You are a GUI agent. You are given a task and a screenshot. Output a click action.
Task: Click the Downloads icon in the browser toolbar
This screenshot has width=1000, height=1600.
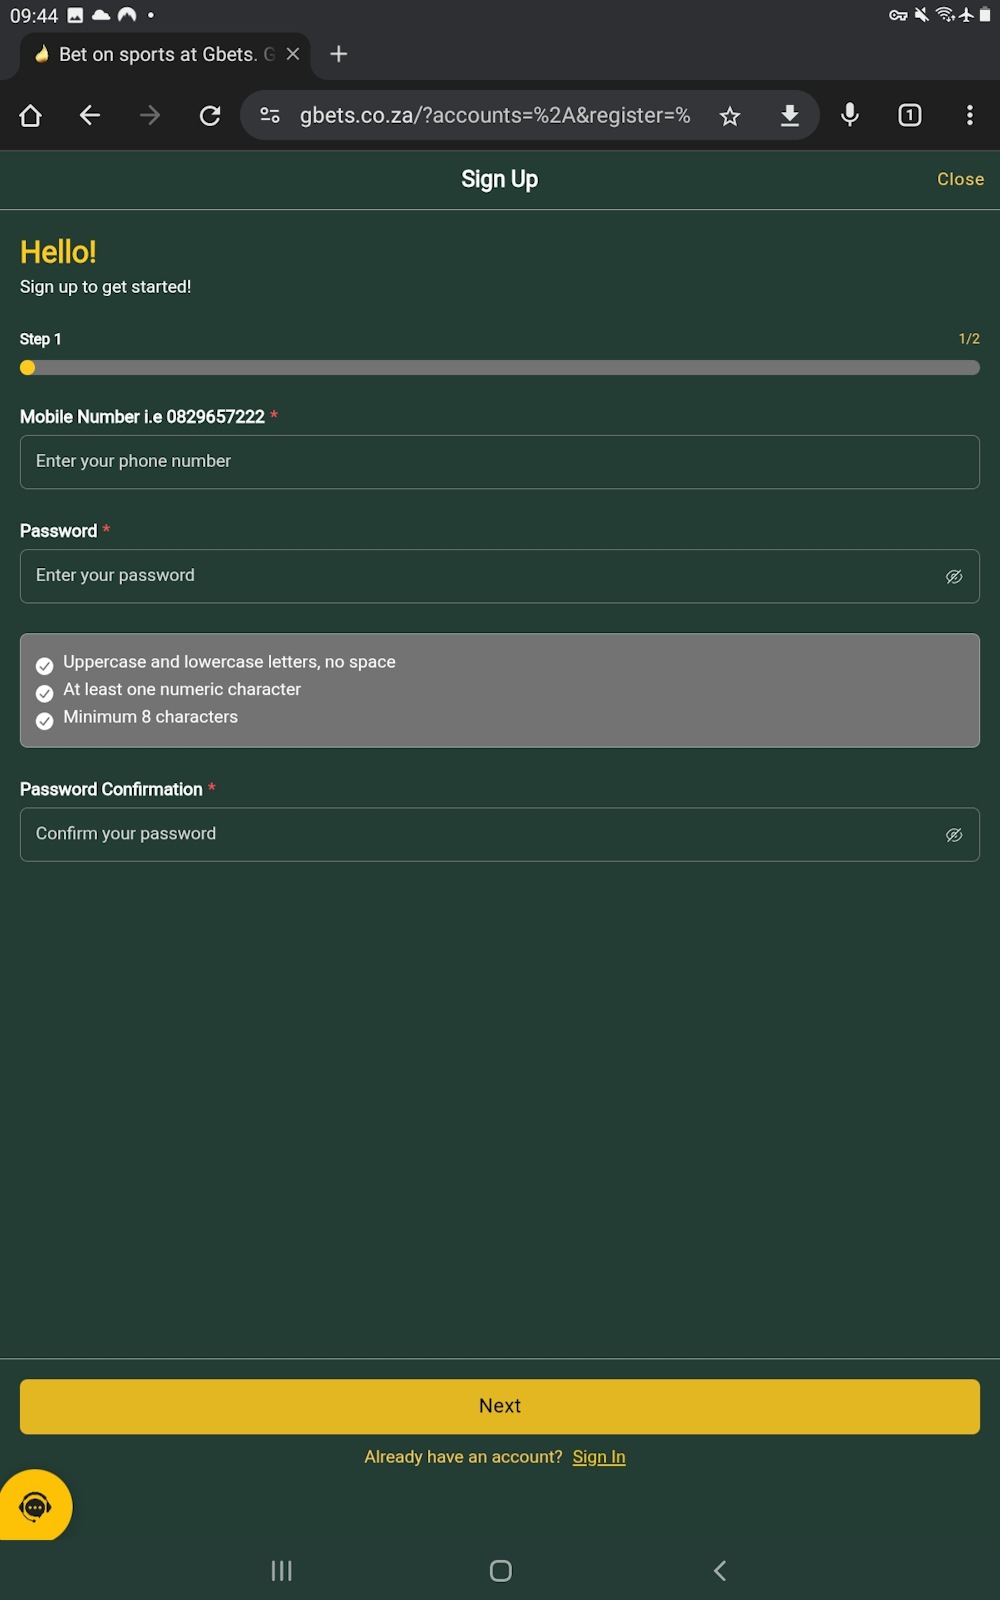point(789,115)
